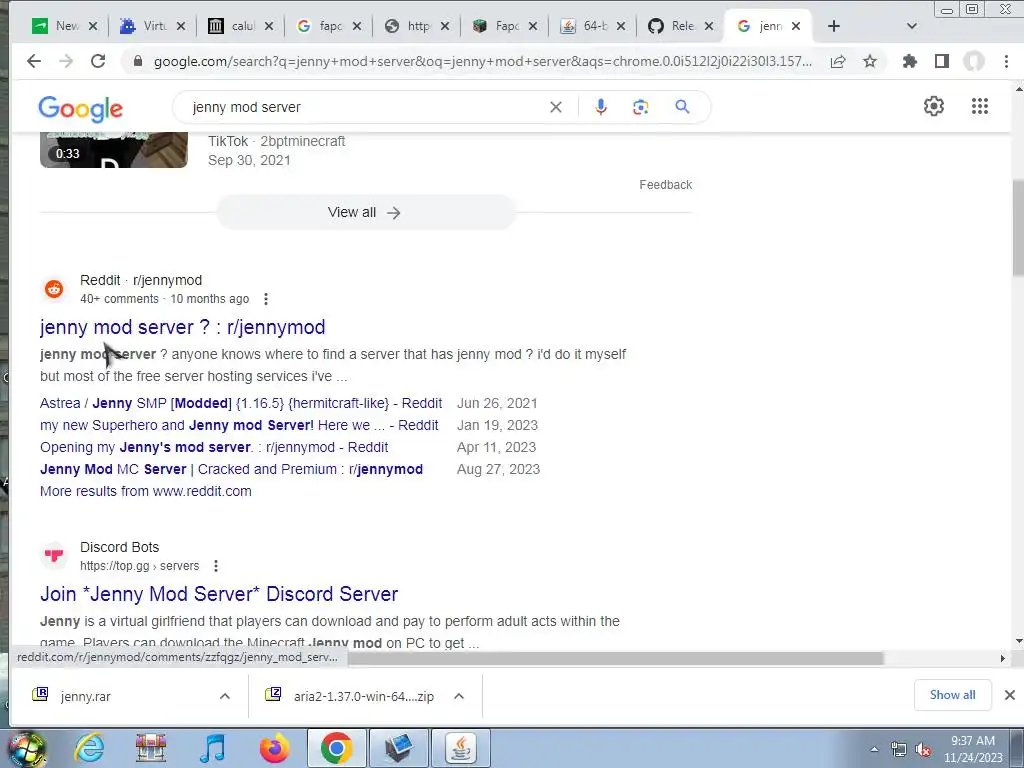1024x768 pixels.
Task: Open the music note taskbar app
Action: [x=213, y=748]
